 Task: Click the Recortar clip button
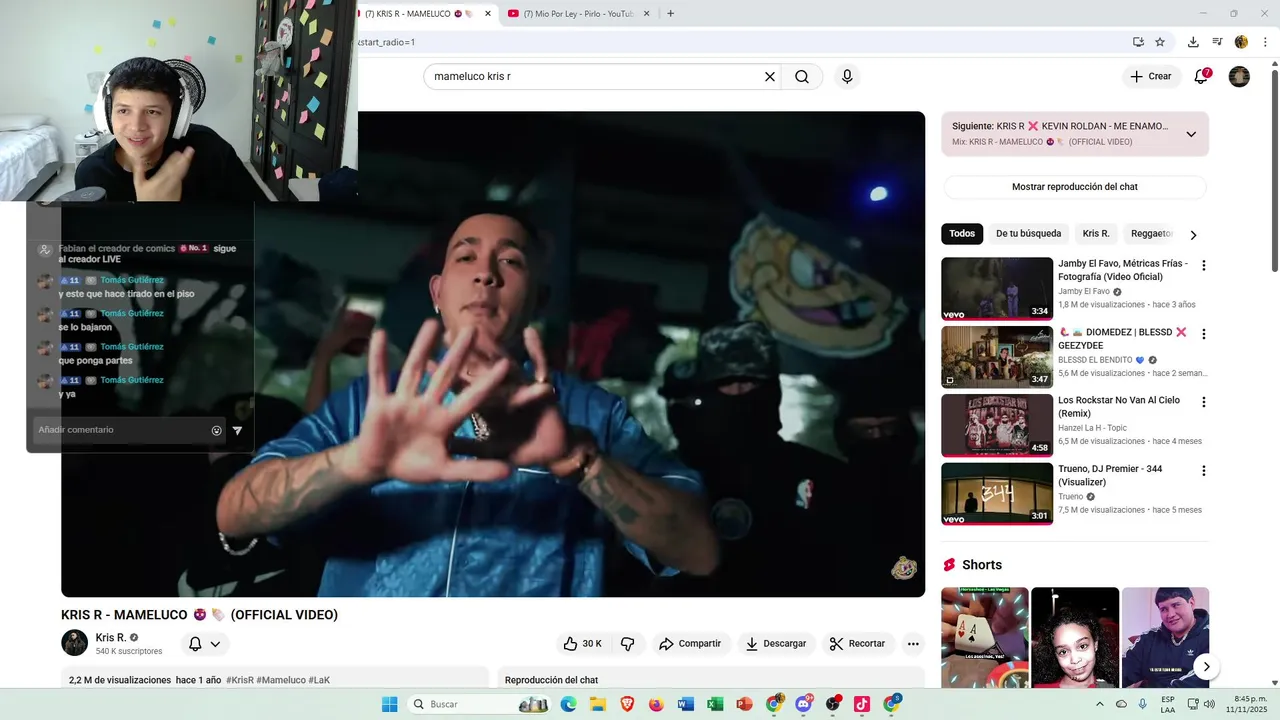858,644
